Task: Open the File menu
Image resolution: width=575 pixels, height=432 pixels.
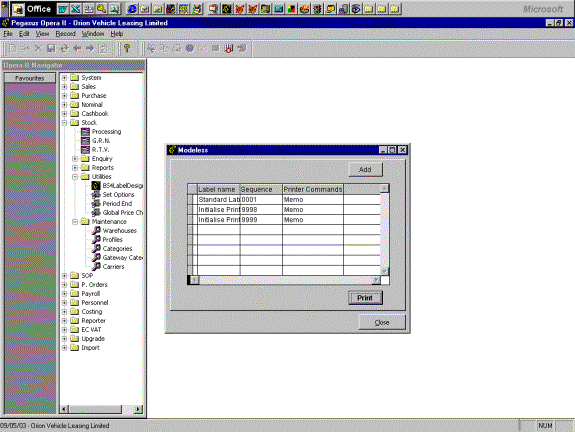Action: click(8, 34)
